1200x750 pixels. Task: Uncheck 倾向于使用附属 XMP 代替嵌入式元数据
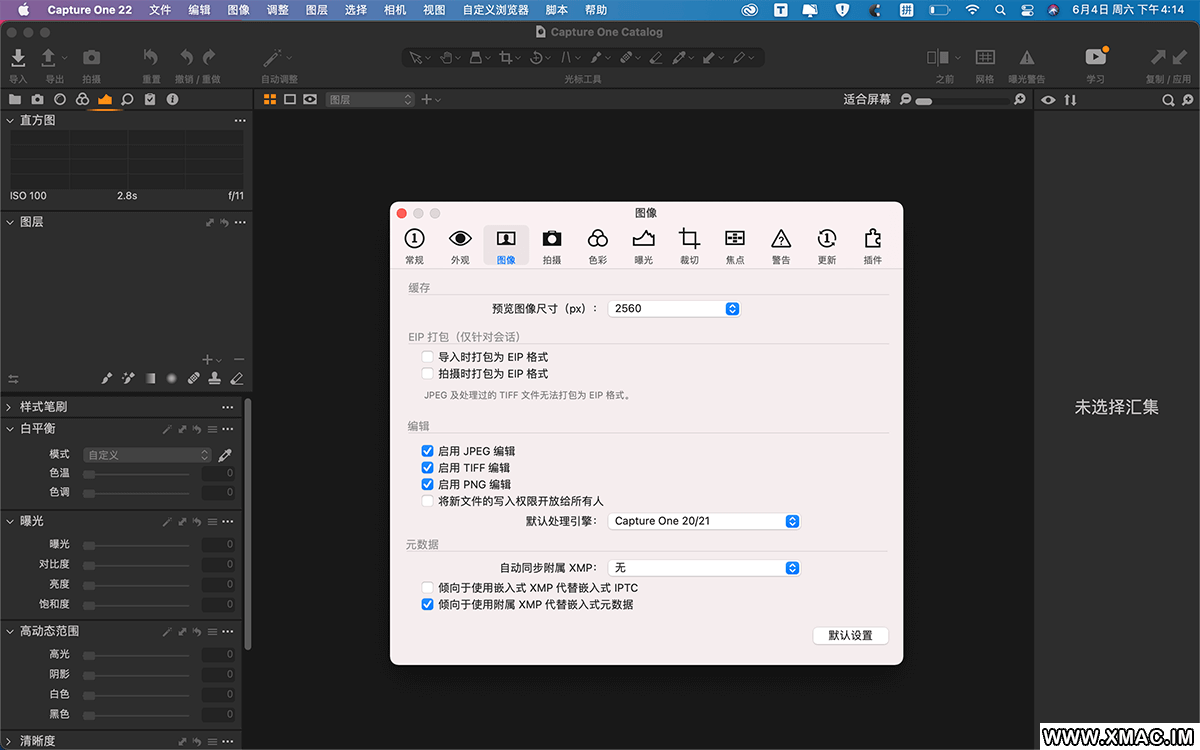pos(428,605)
